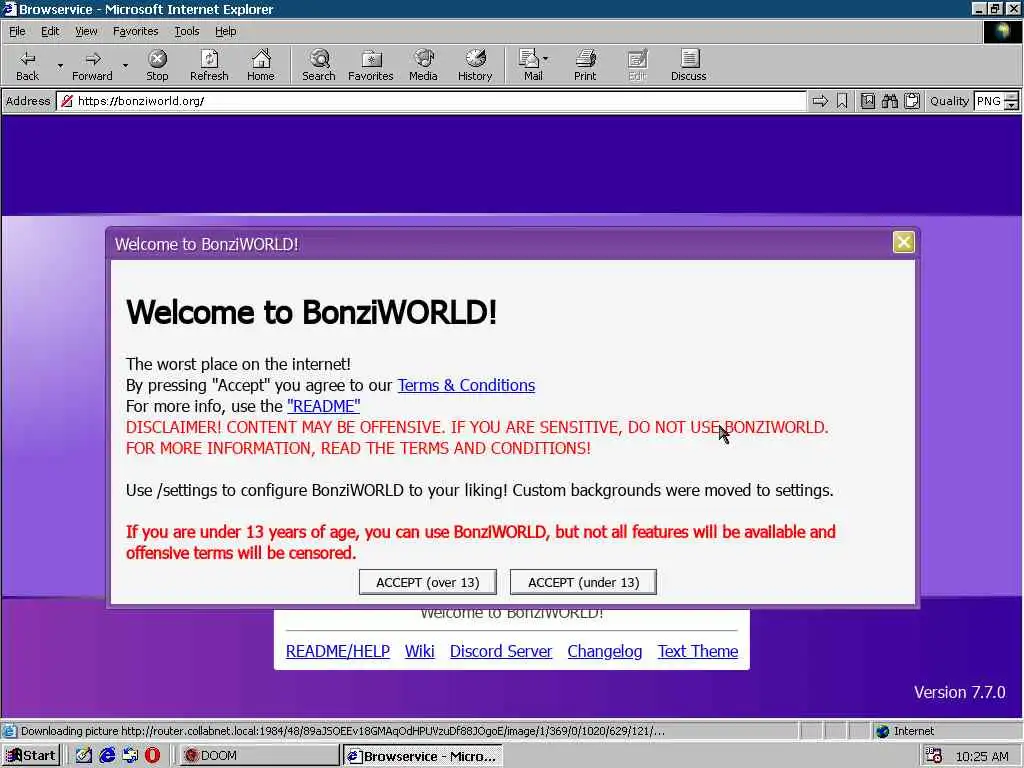Click the page icon in the address field
This screenshot has height=768, width=1024.
[66, 101]
